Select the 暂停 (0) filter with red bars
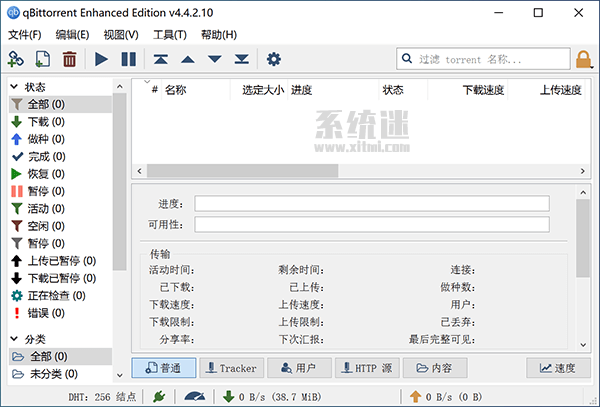The height and width of the screenshot is (407, 600). point(60,191)
